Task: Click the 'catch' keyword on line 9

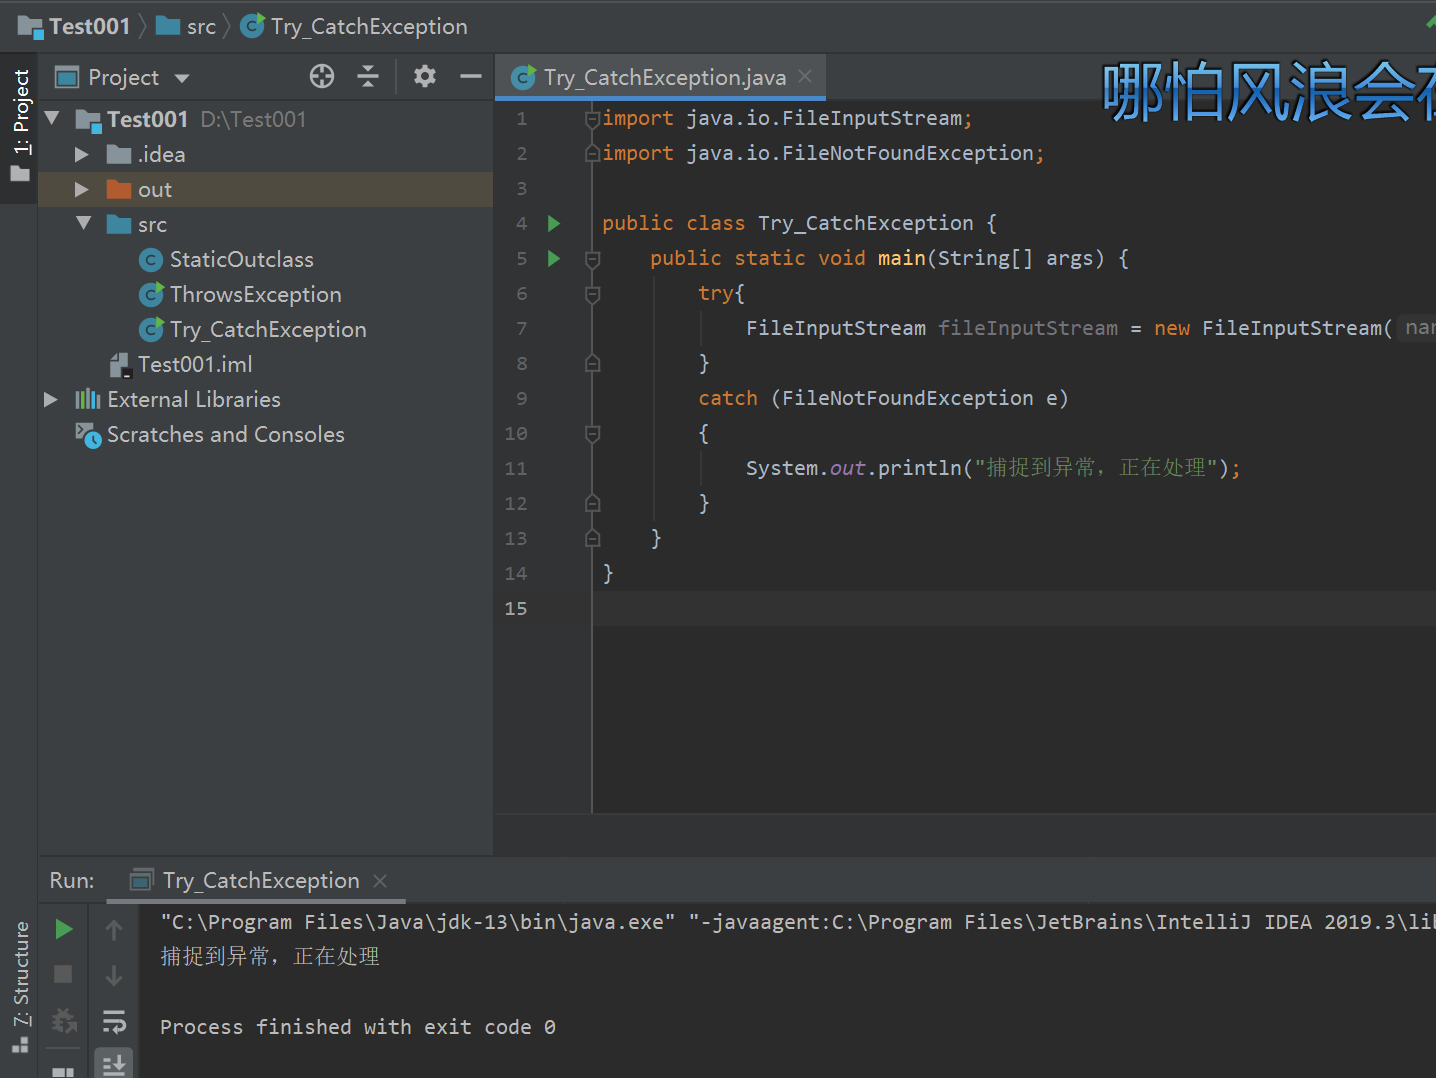Action: [x=728, y=399]
